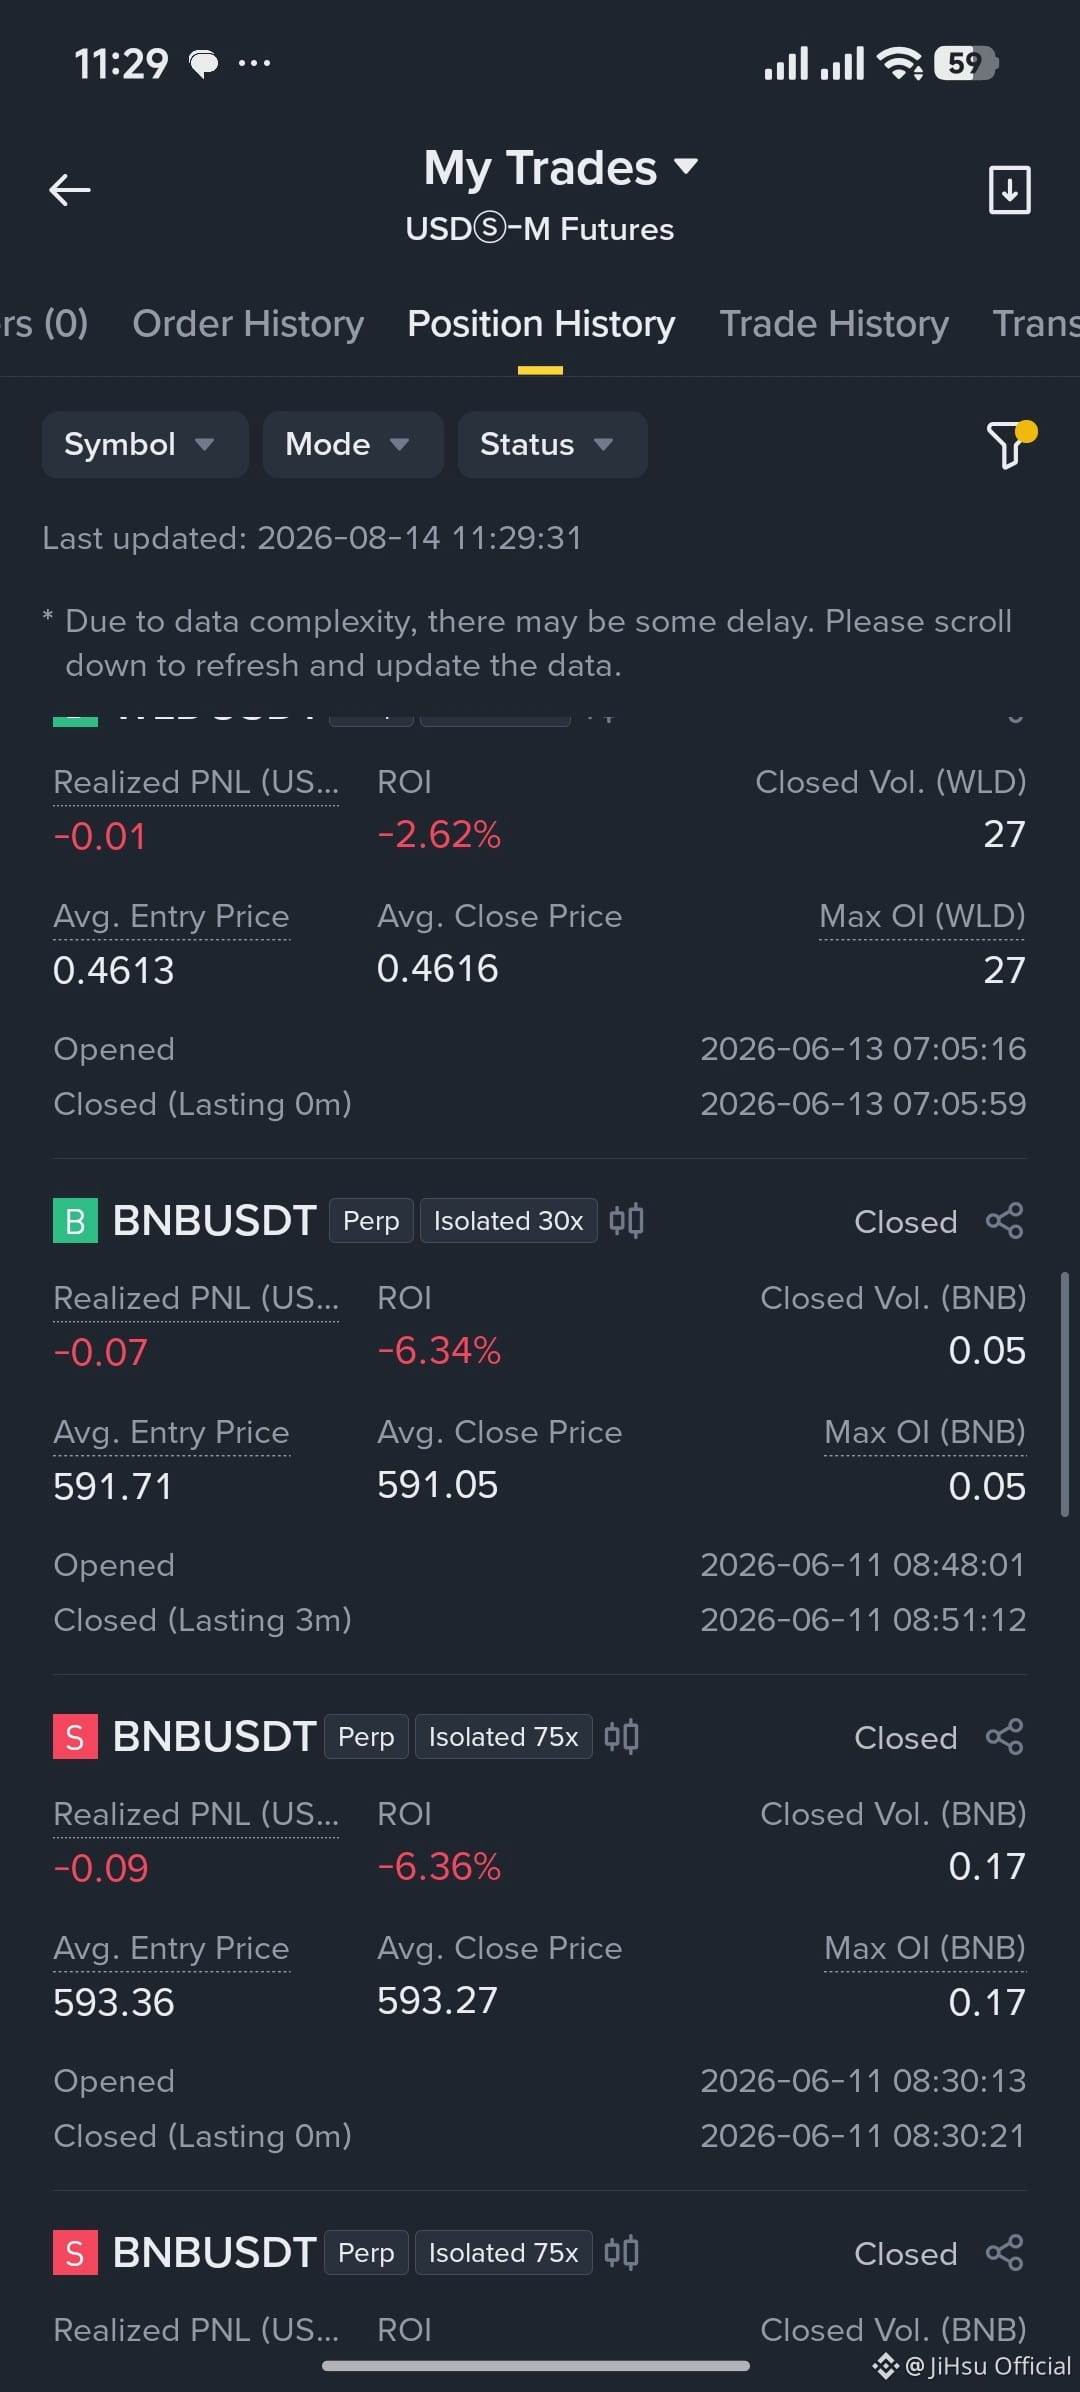Tap the download export icon
Image resolution: width=1080 pixels, height=2392 pixels.
pyautogui.click(x=1009, y=190)
